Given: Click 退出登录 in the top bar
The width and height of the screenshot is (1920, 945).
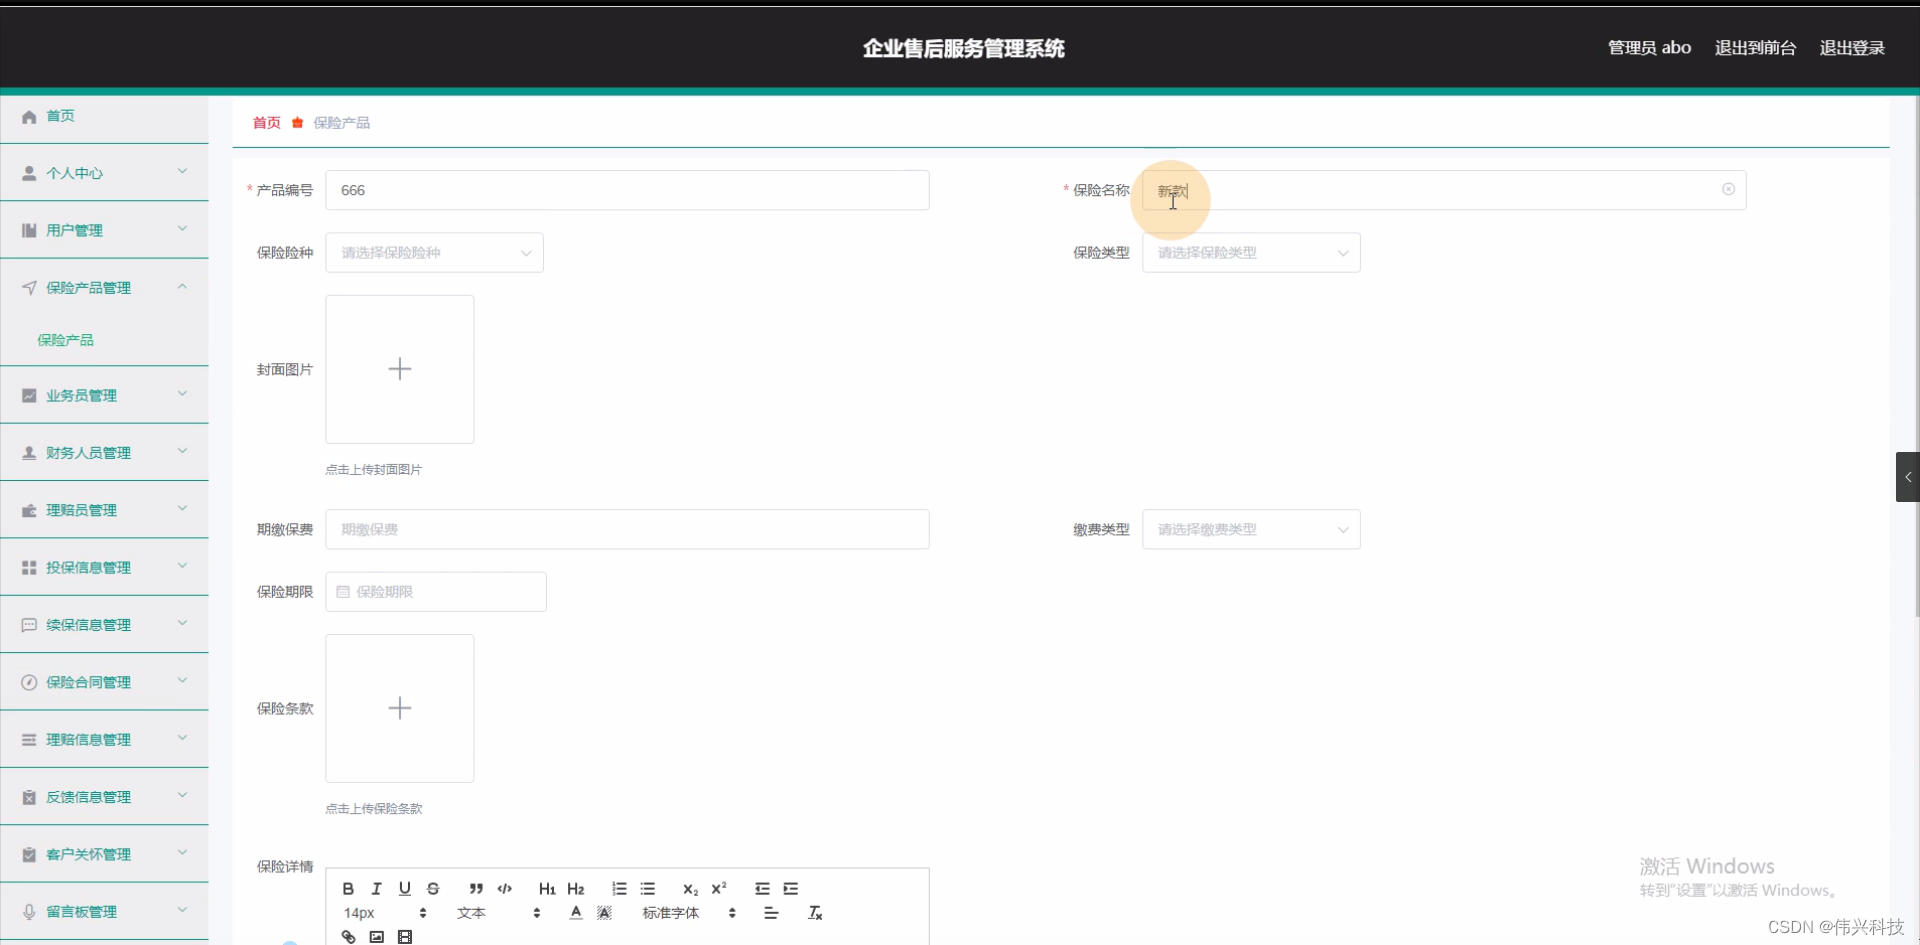Looking at the screenshot, I should [x=1851, y=47].
